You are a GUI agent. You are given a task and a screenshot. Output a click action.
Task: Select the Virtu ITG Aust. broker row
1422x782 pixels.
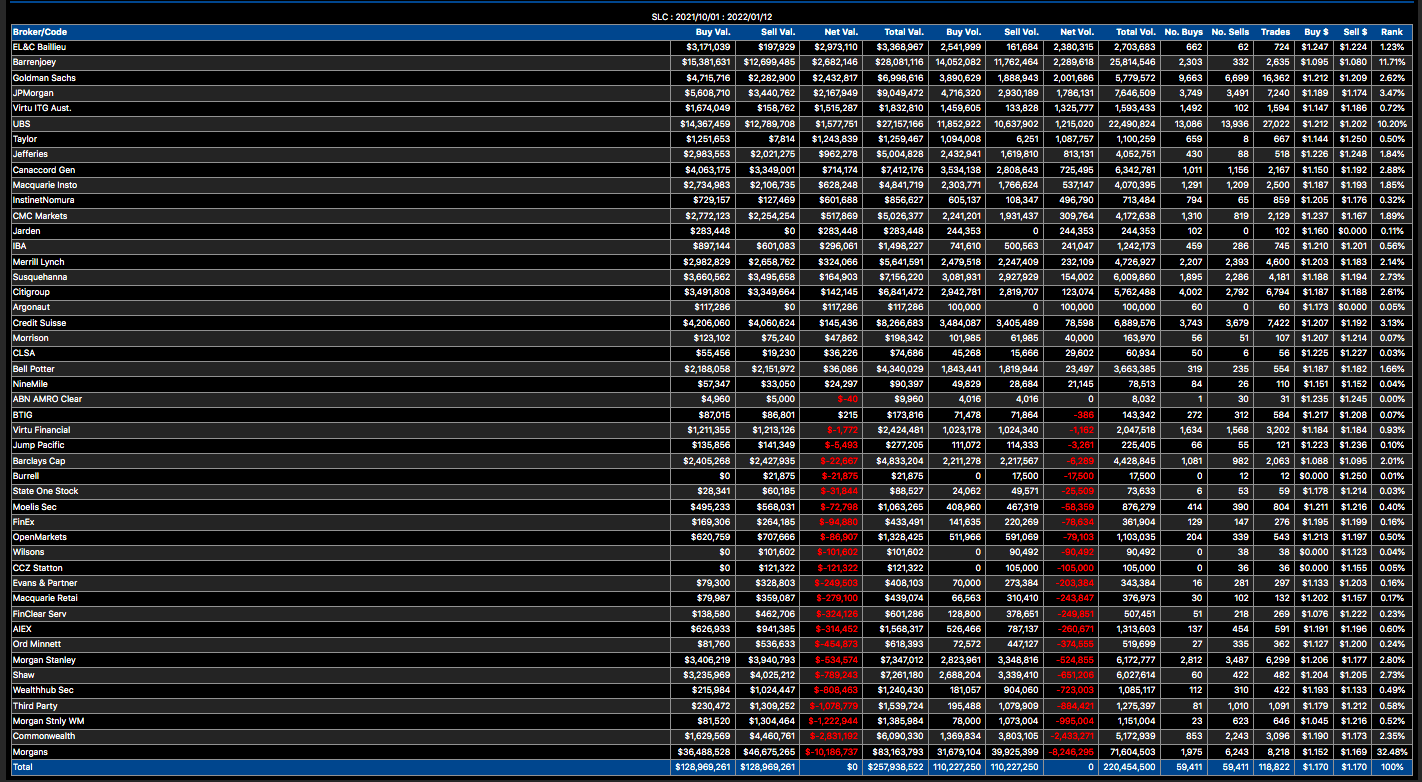[x=709, y=108]
